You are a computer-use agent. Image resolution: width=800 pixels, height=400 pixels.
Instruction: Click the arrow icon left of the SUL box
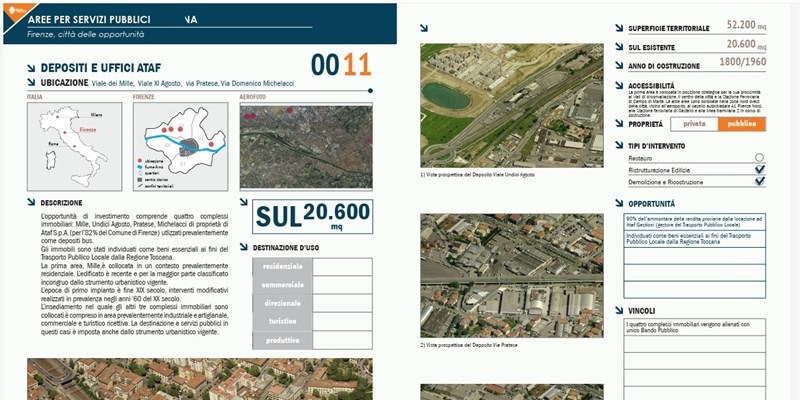pos(243,202)
